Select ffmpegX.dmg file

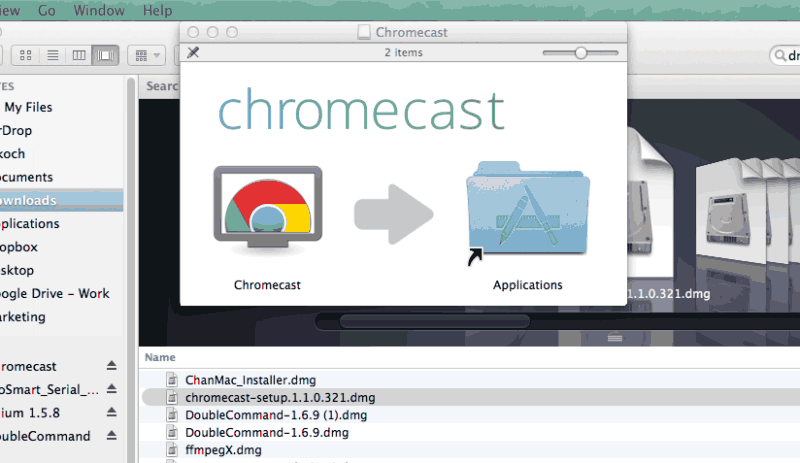(x=223, y=450)
